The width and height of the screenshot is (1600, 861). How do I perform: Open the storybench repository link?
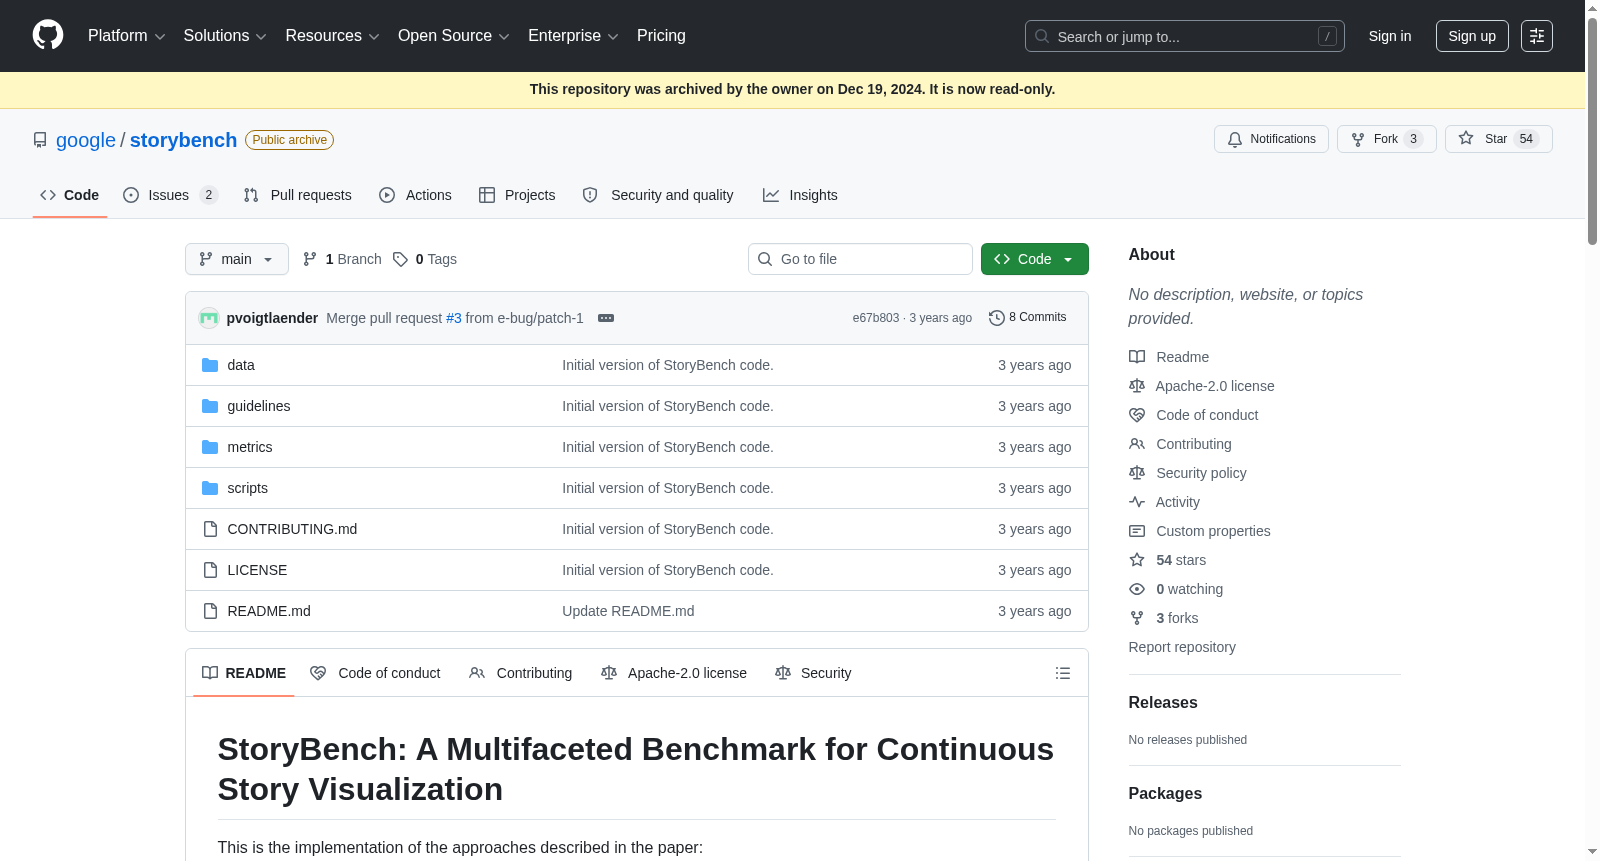[x=183, y=140]
